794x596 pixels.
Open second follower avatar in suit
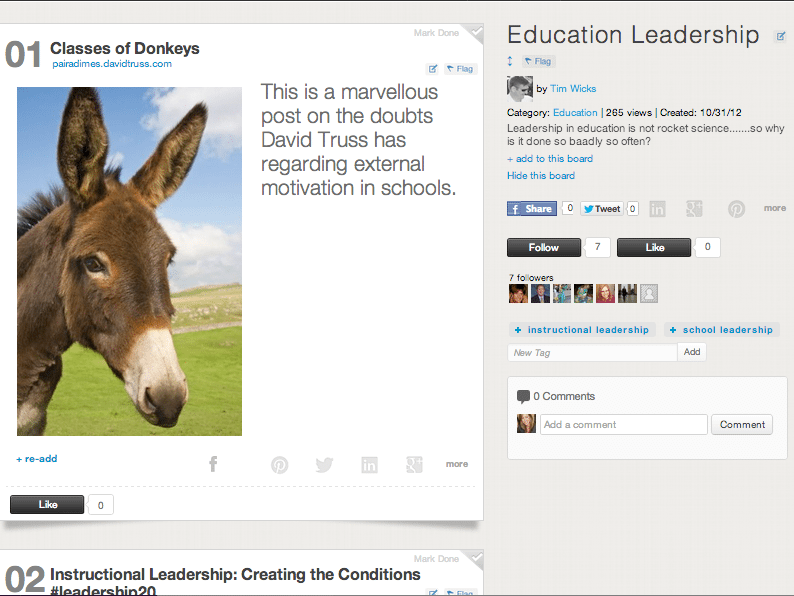click(540, 293)
